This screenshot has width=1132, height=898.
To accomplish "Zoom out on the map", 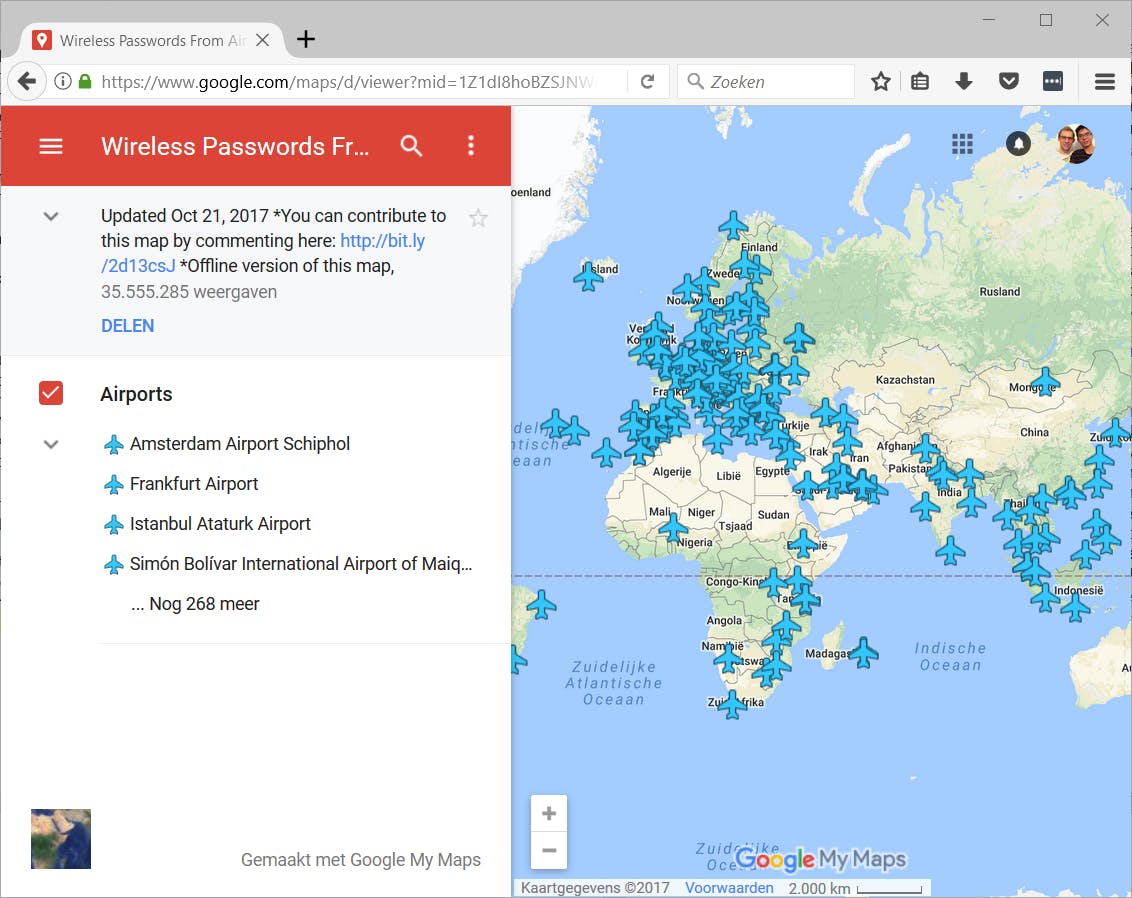I will (549, 850).
